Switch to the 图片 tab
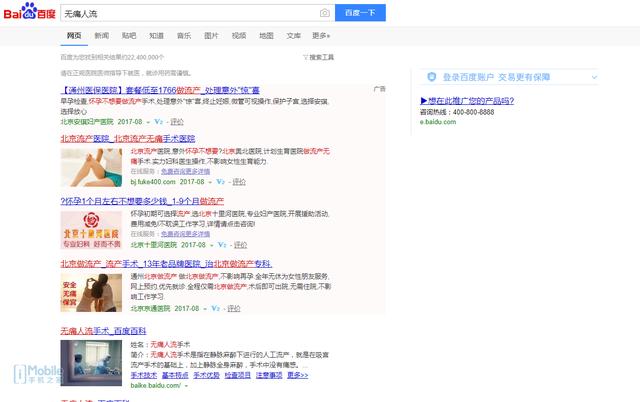Screen dimensions: 640x402 (x=211, y=35)
